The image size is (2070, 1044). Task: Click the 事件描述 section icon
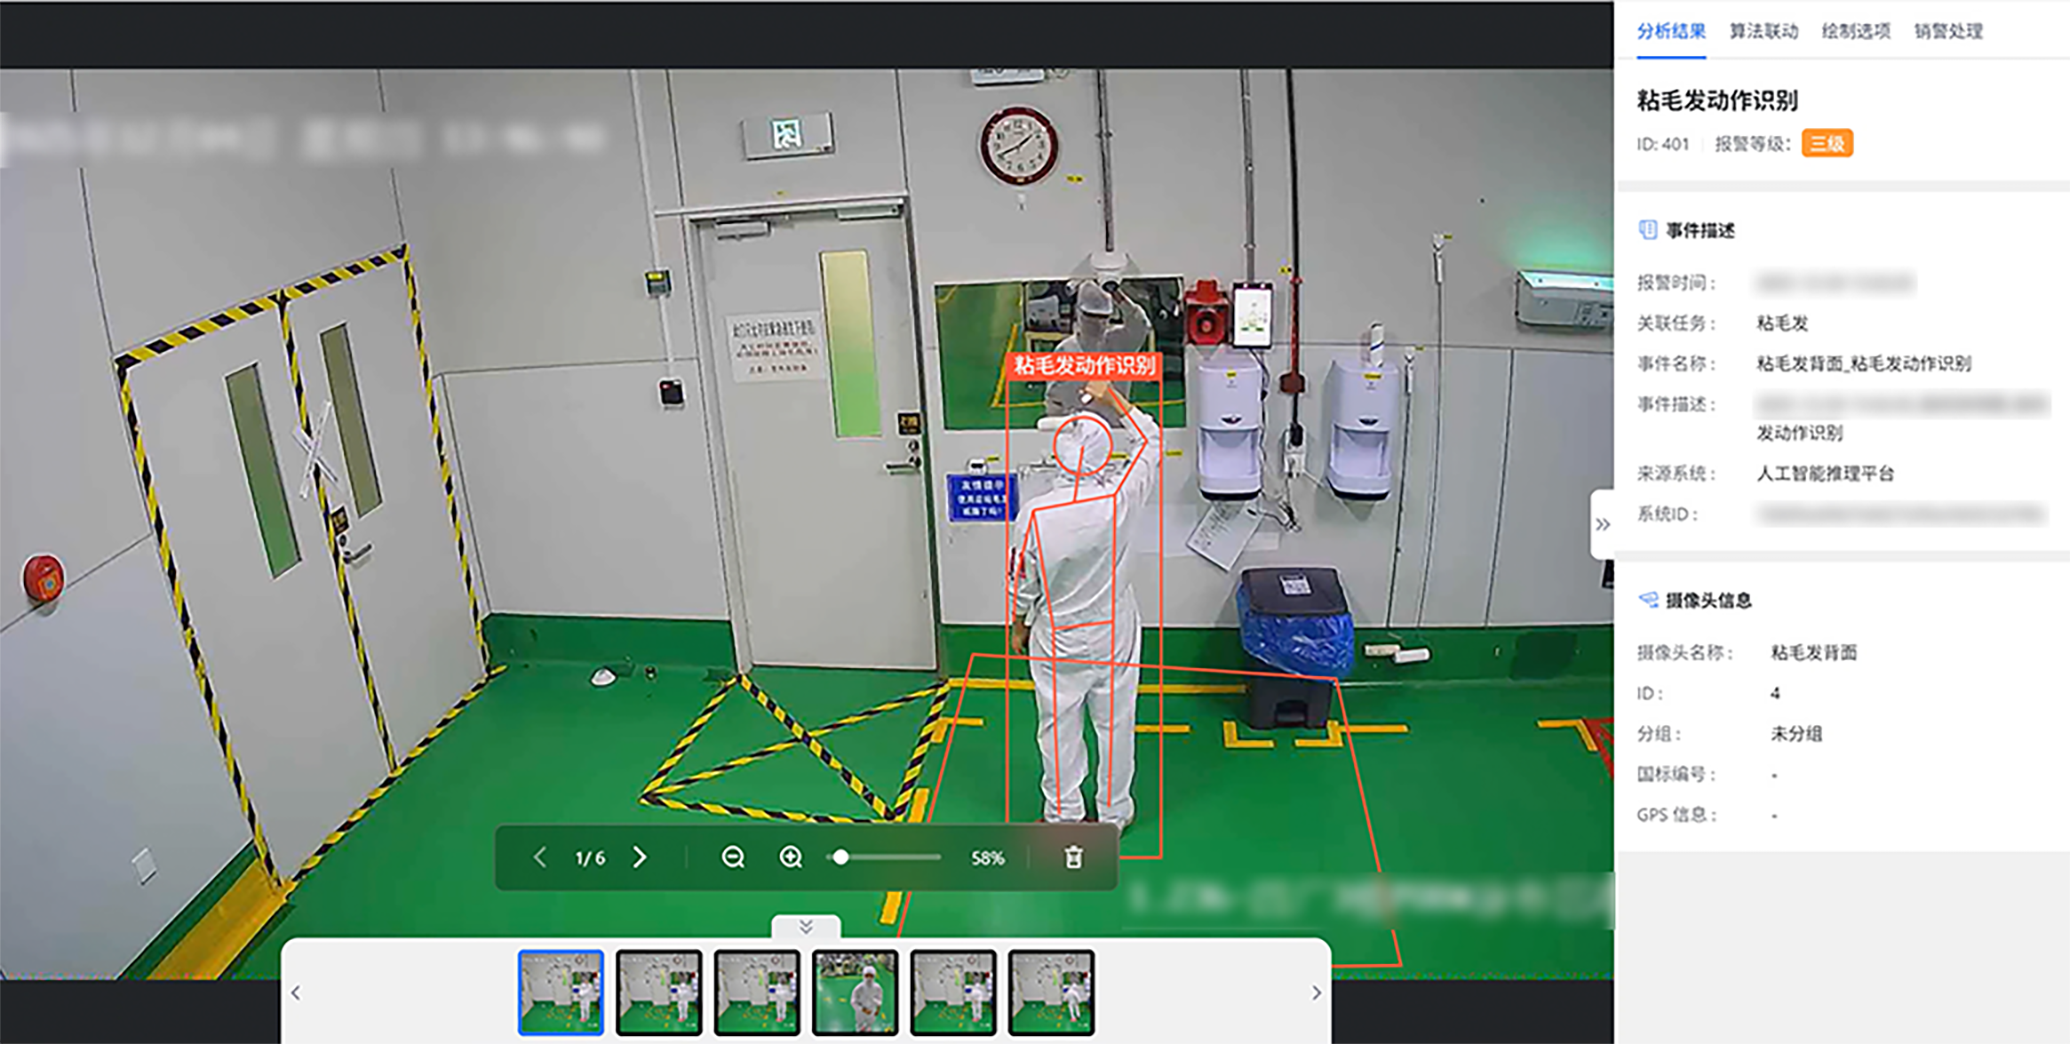click(1647, 230)
